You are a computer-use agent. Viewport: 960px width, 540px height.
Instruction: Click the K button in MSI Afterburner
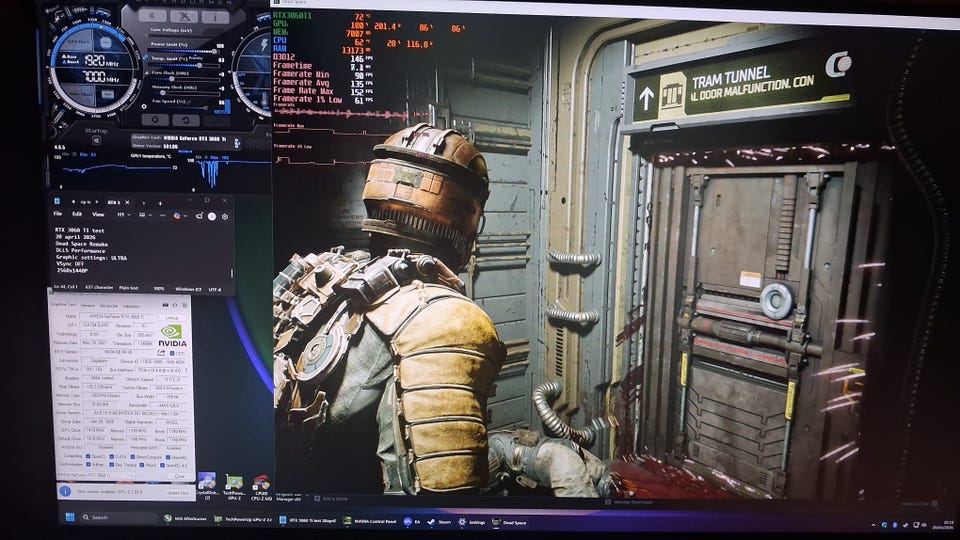(x=152, y=15)
